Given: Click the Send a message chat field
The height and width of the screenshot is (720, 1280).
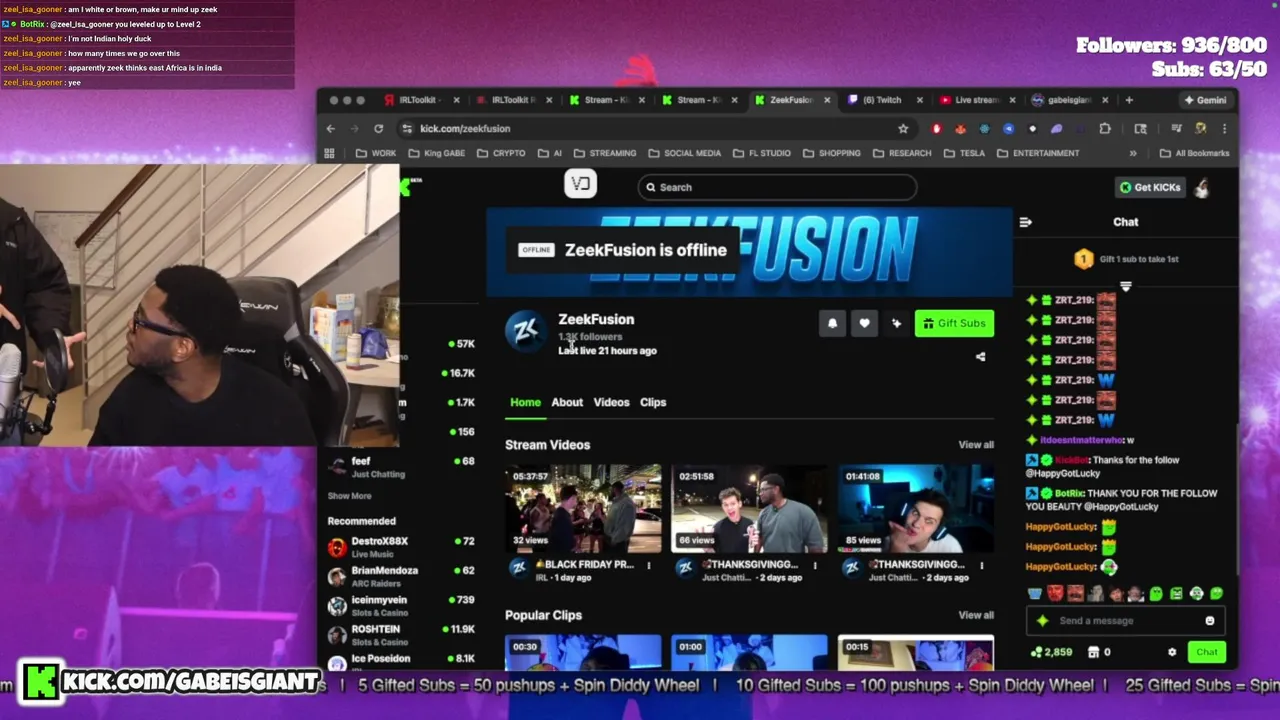Looking at the screenshot, I should [x=1125, y=621].
